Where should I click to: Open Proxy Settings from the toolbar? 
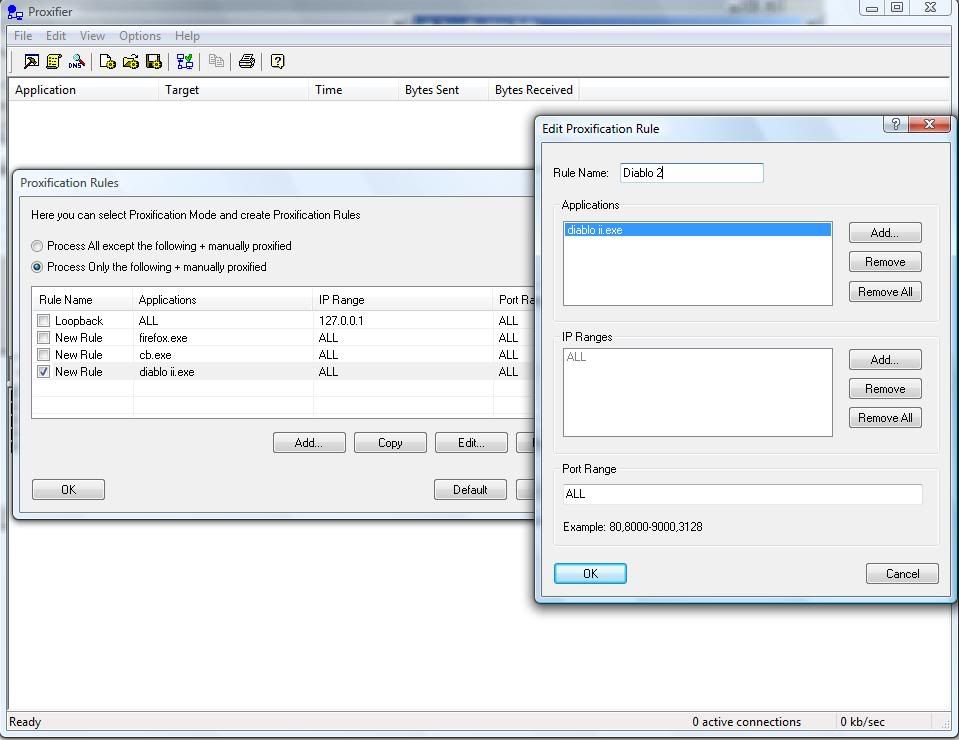(31, 61)
